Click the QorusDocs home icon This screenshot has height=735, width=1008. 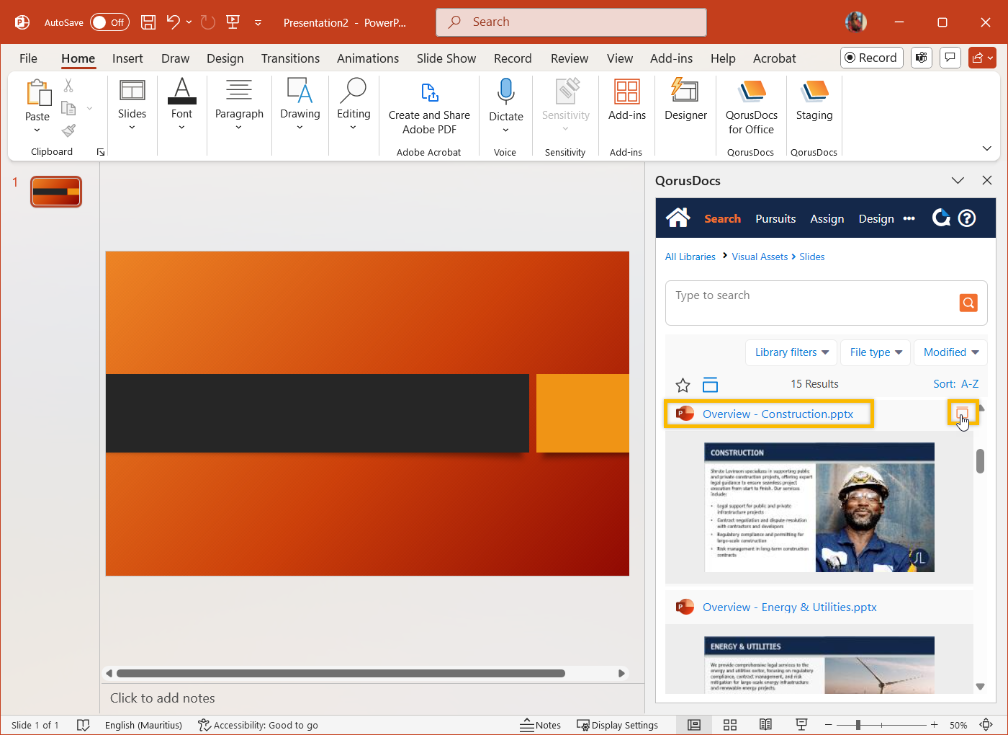pyautogui.click(x=678, y=218)
